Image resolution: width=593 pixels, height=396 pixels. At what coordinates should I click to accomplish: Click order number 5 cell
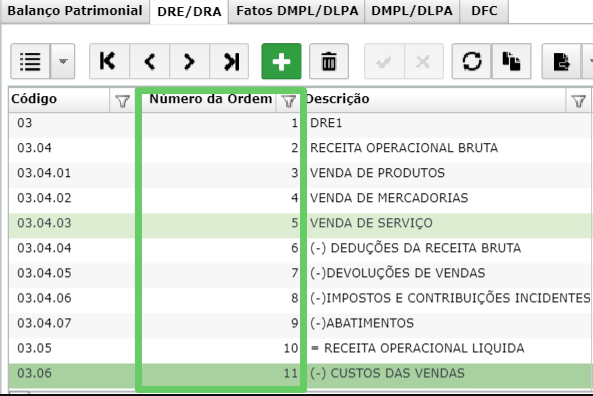221,223
